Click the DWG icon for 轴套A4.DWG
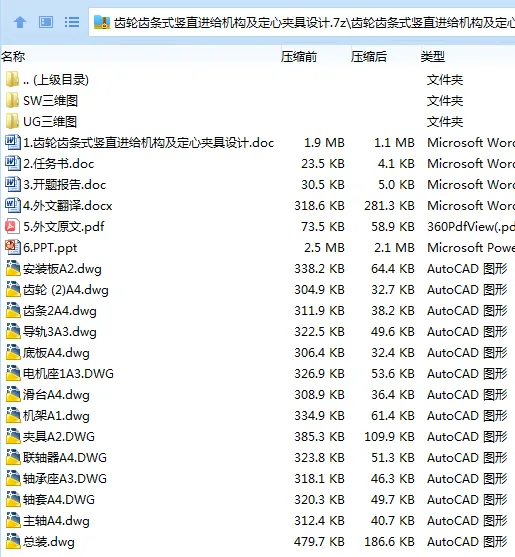This screenshot has width=515, height=557. click(13, 499)
